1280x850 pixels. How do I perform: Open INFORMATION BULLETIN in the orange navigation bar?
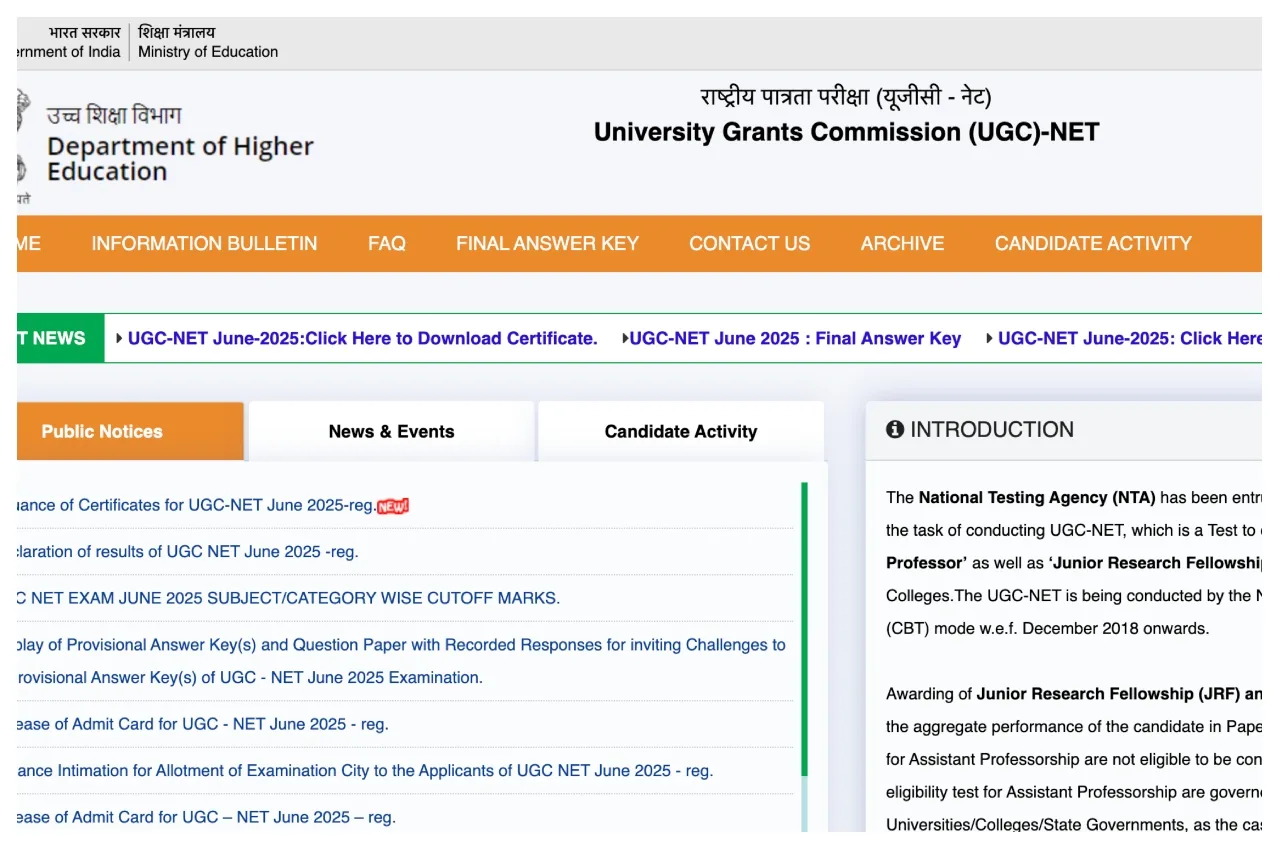204,243
